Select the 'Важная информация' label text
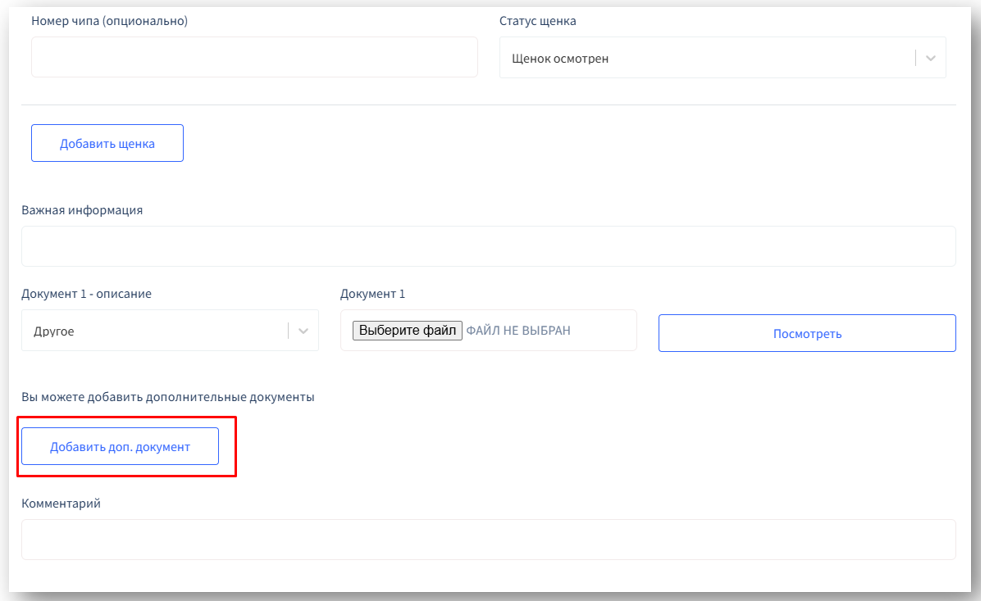981x601 pixels. point(82,210)
